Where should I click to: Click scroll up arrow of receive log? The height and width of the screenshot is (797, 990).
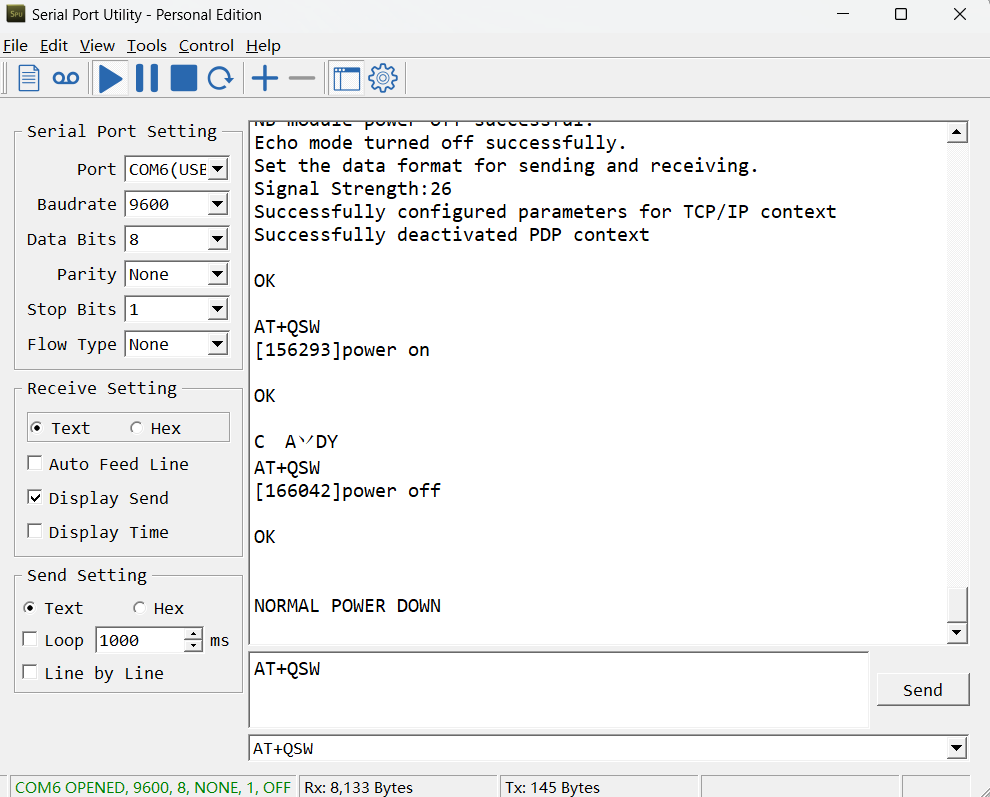(x=957, y=132)
